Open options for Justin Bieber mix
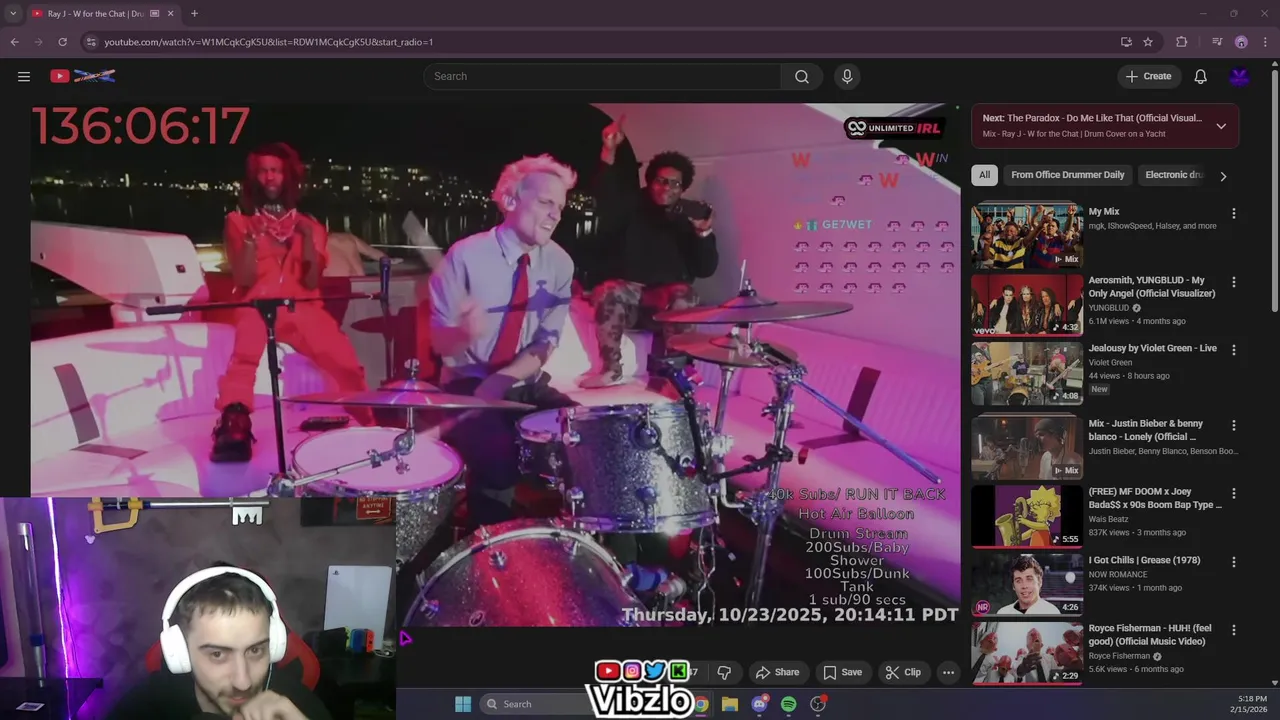 (1233, 425)
